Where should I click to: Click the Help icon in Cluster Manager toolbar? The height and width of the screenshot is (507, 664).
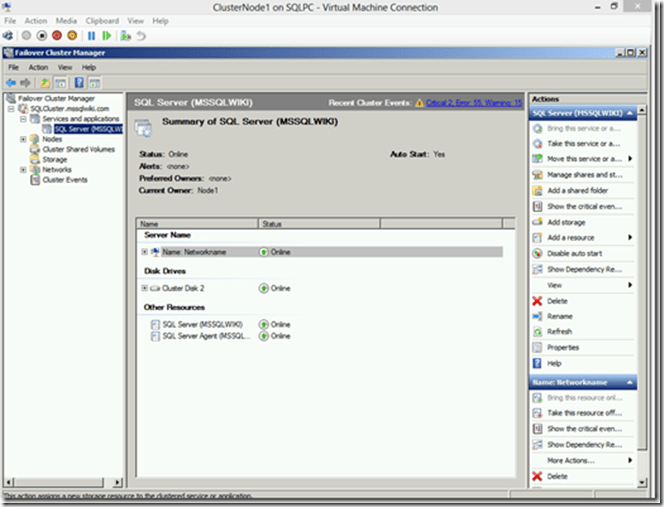pyautogui.click(x=79, y=82)
